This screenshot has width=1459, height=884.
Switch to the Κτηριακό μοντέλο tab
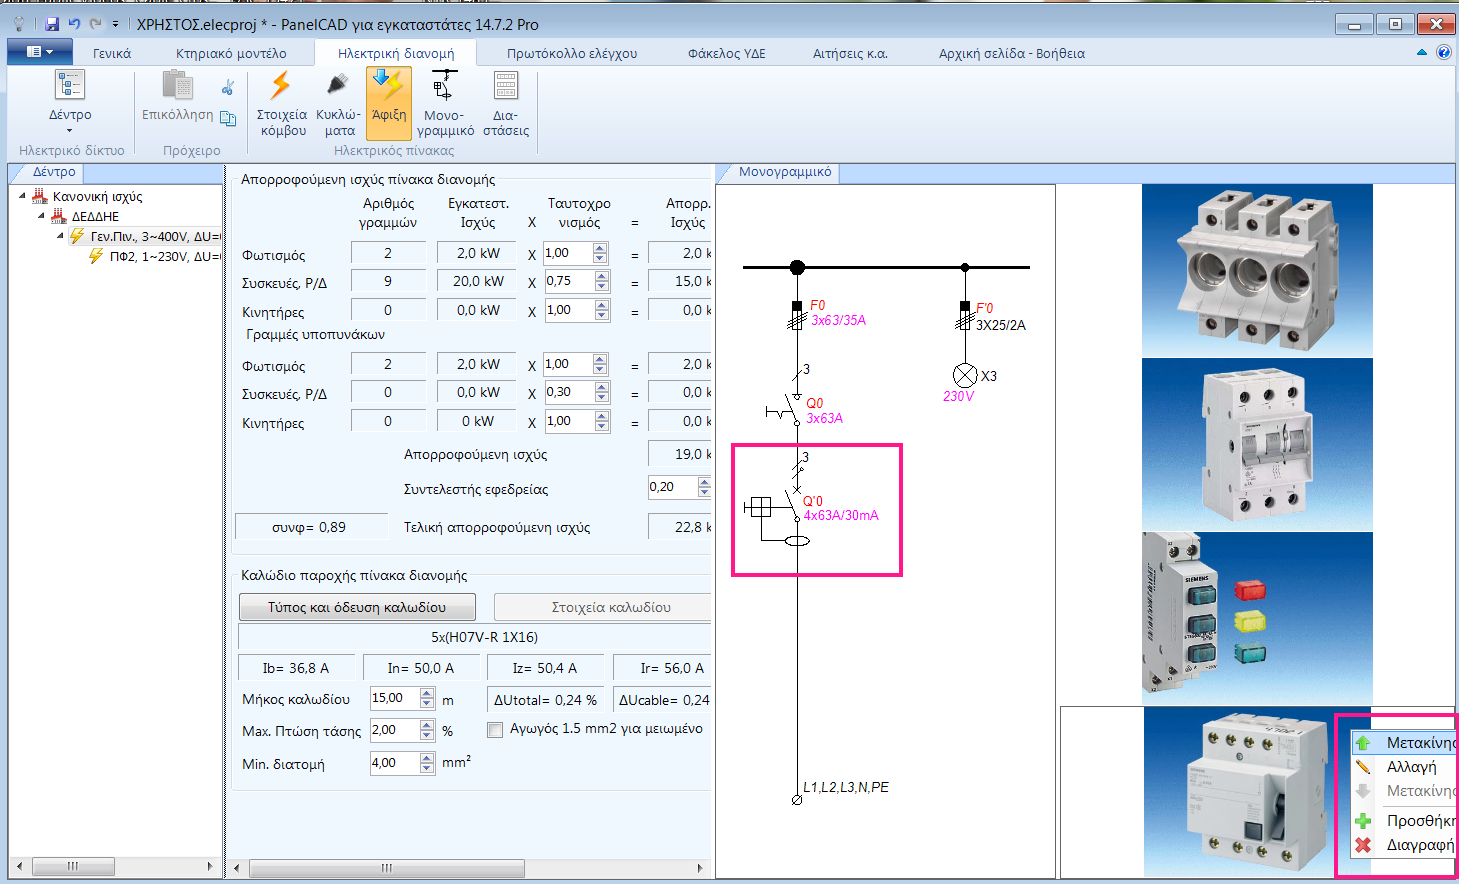[x=231, y=54]
